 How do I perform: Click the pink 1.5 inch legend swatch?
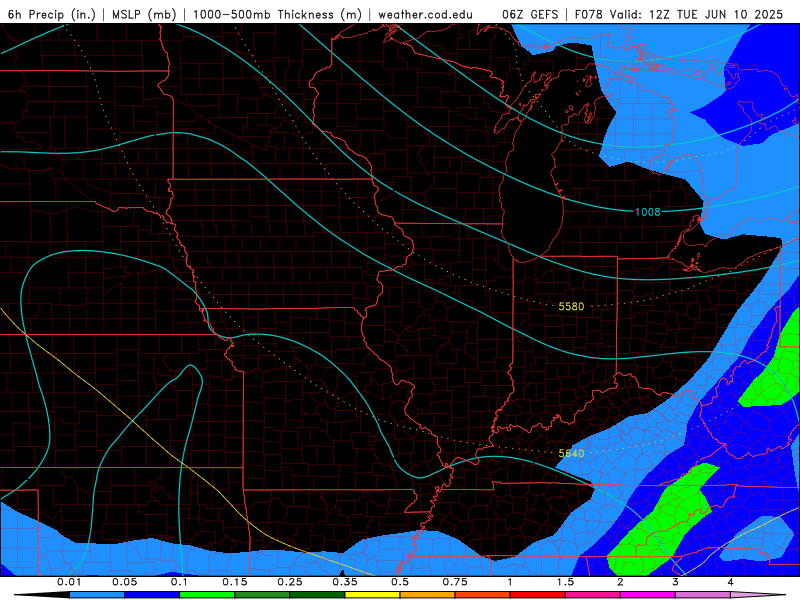click(593, 595)
